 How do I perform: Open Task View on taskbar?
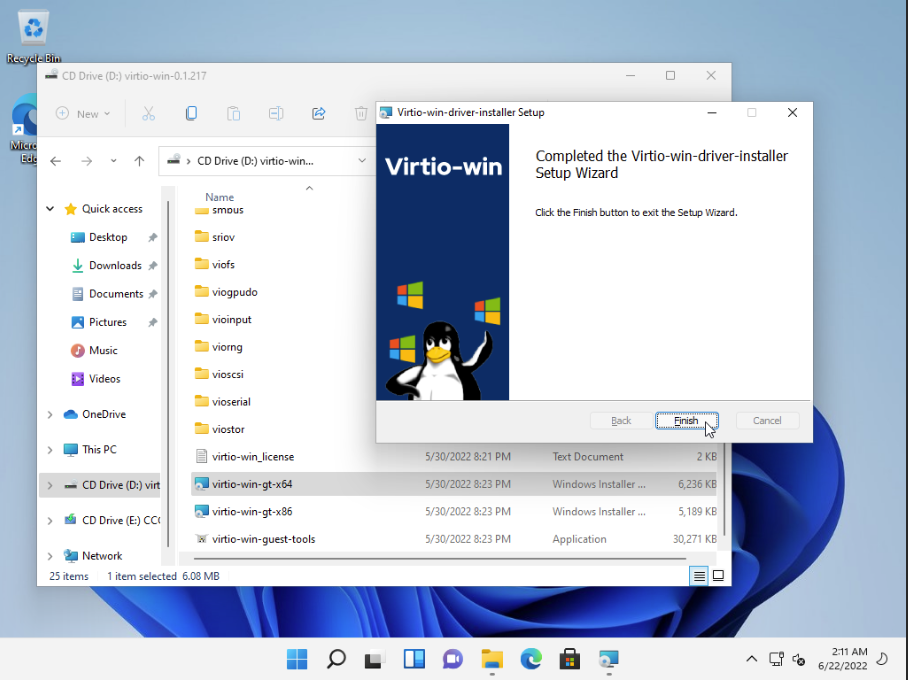[375, 659]
